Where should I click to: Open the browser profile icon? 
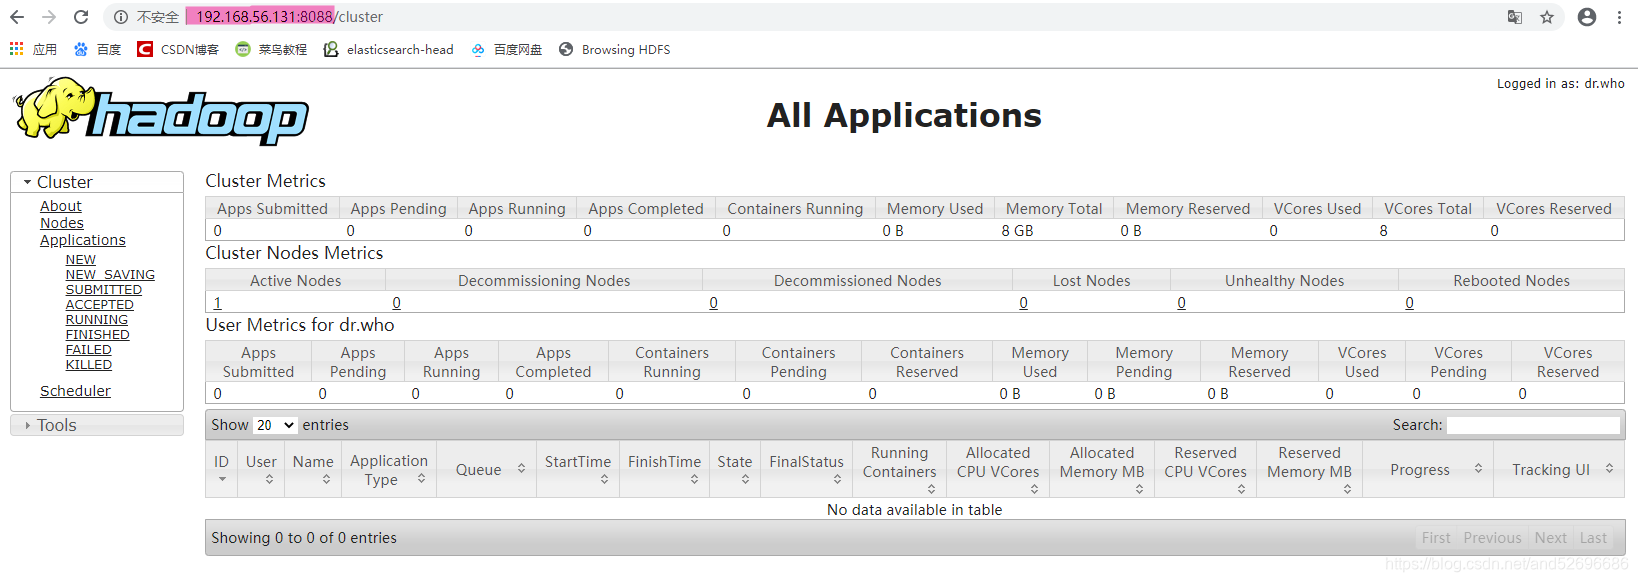pos(1587,17)
